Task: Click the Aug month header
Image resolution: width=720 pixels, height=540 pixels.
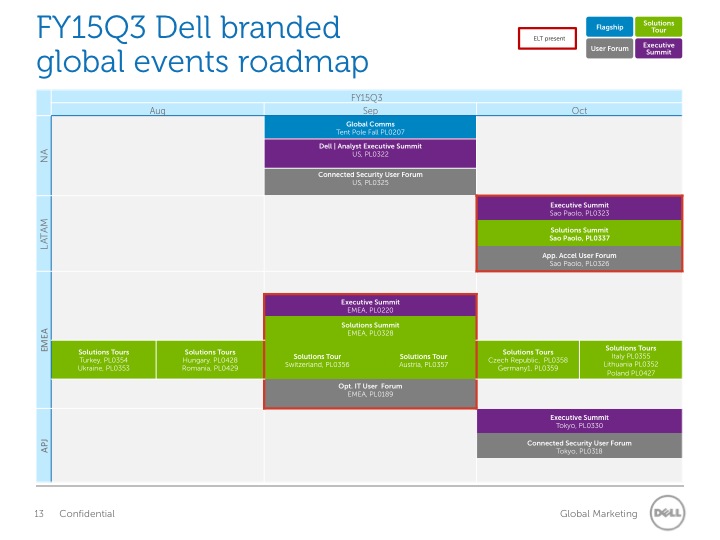Action: (x=158, y=110)
